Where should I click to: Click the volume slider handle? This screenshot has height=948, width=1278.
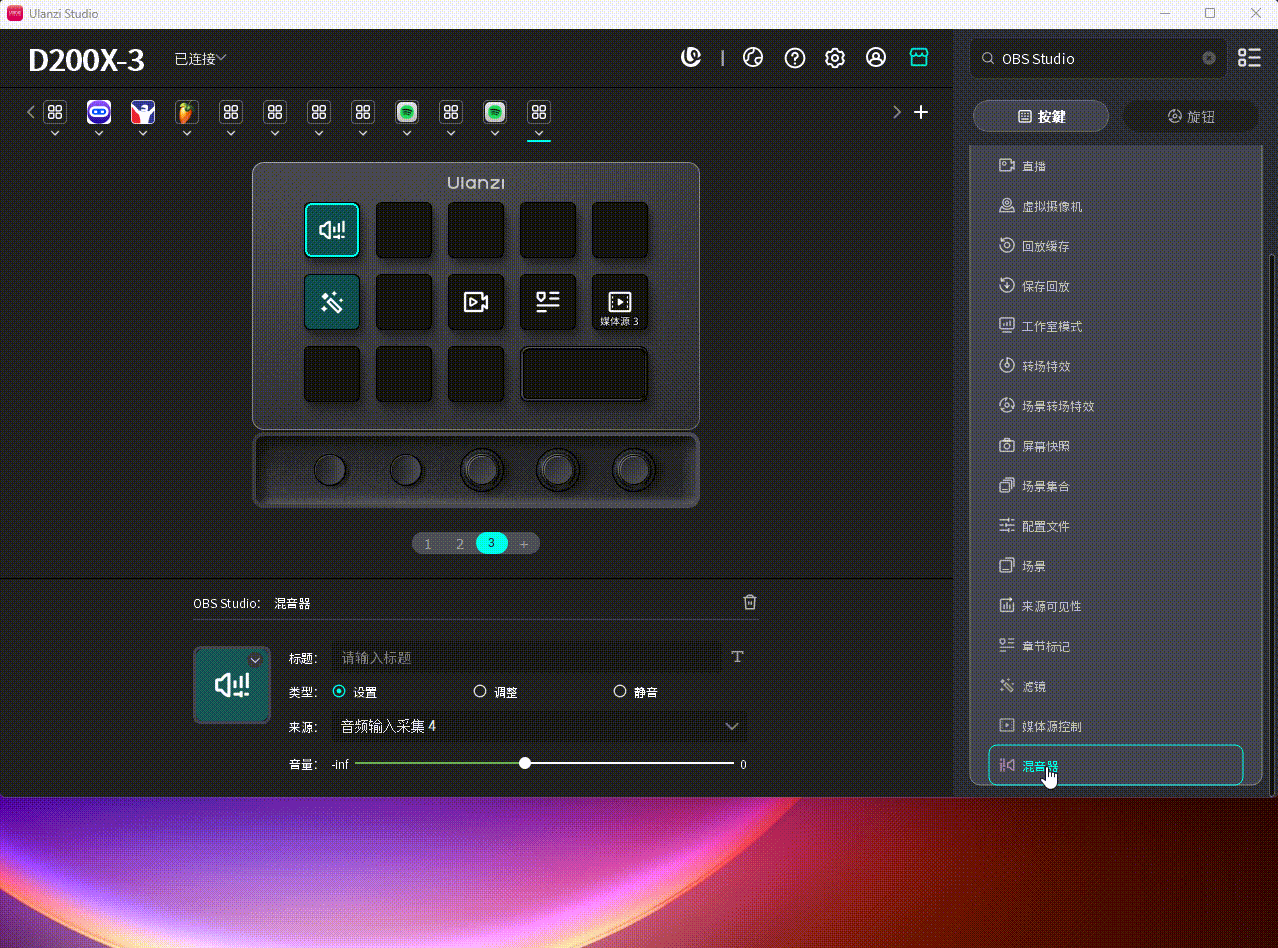pos(525,764)
